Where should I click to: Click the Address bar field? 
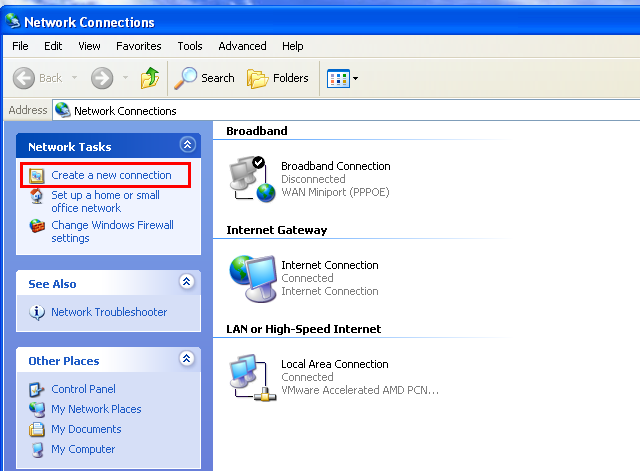coord(346,111)
